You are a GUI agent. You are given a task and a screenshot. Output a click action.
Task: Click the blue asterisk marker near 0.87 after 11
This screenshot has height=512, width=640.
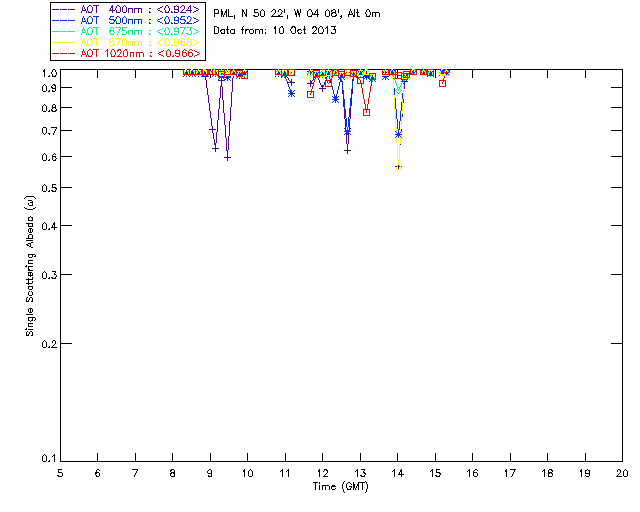291,93
